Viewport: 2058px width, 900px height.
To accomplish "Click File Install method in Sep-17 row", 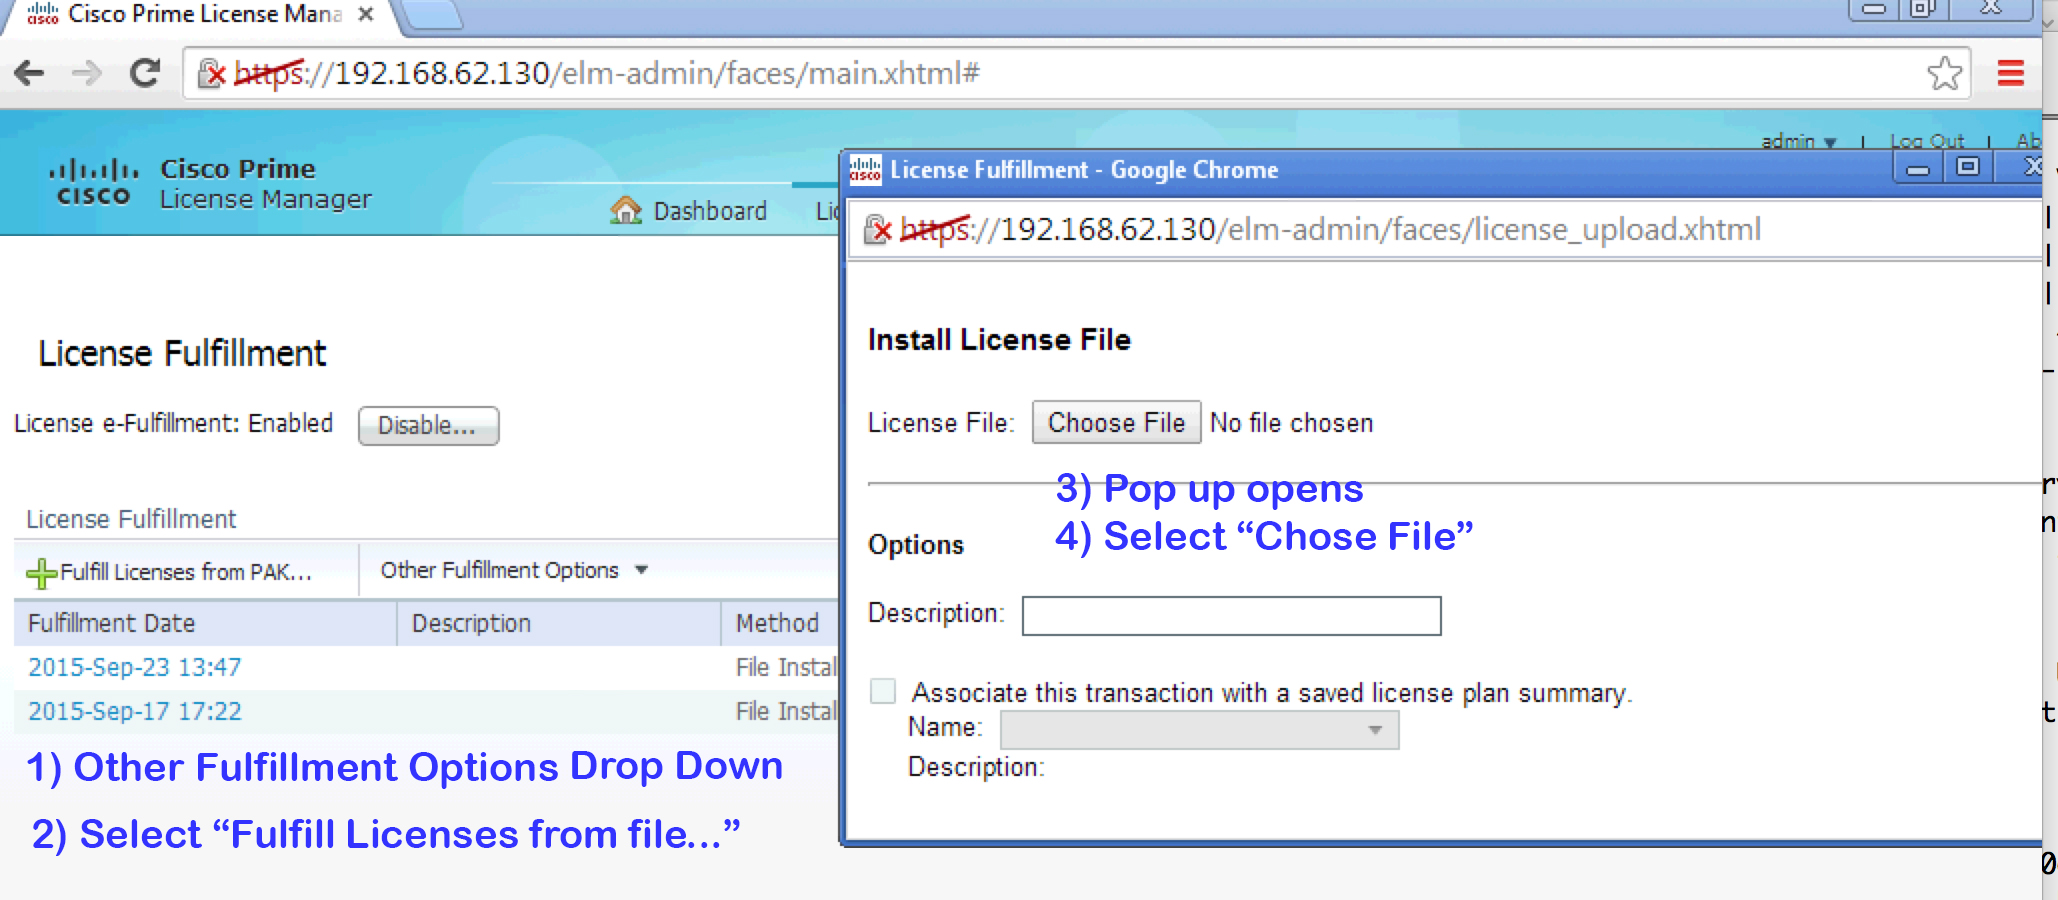I will pyautogui.click(x=786, y=711).
